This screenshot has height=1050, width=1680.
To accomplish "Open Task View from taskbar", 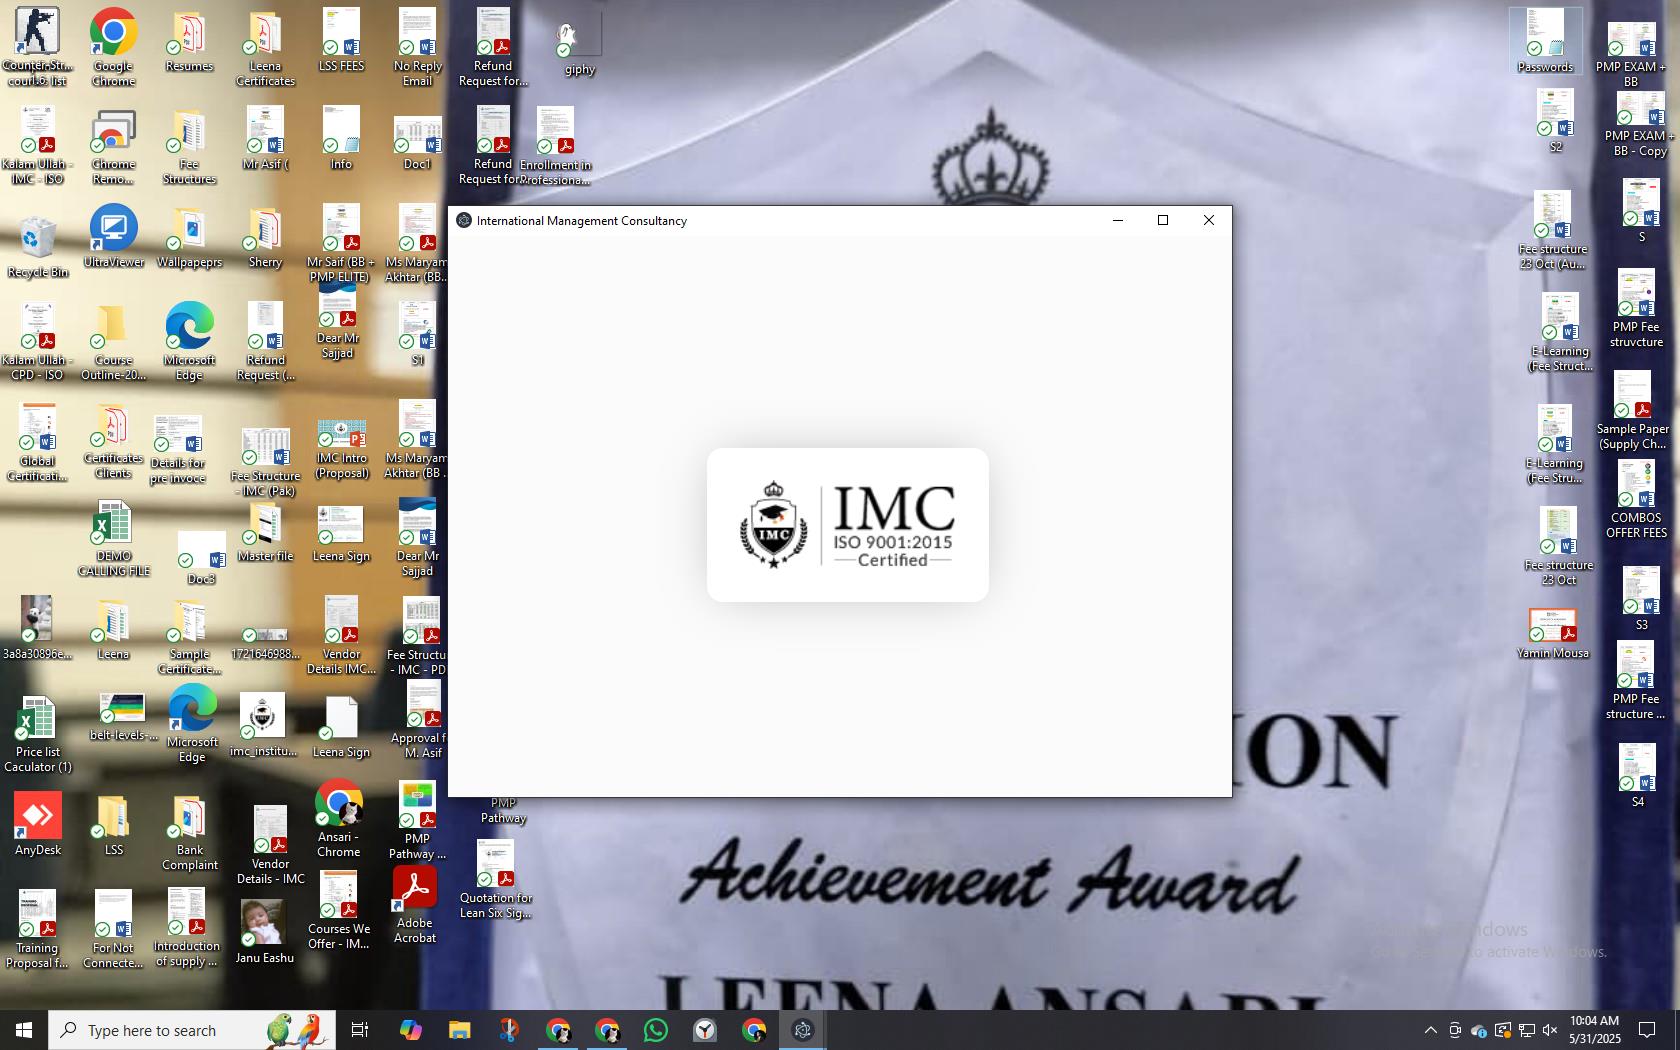I will point(360,1030).
